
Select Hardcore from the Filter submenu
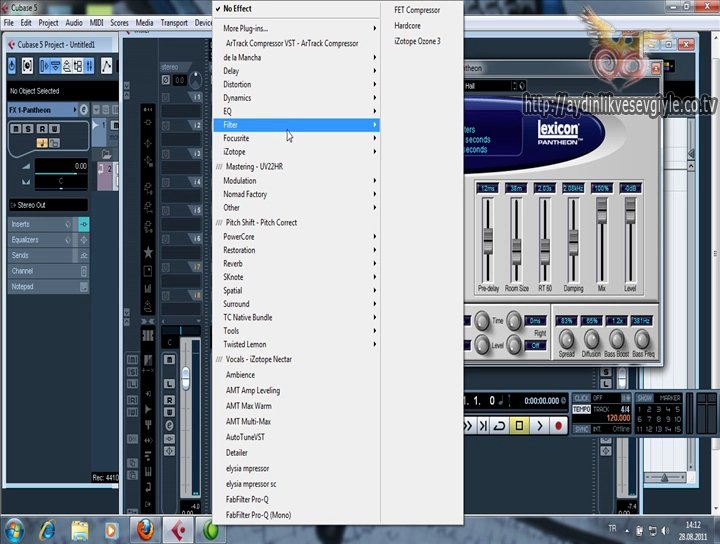tap(407, 25)
